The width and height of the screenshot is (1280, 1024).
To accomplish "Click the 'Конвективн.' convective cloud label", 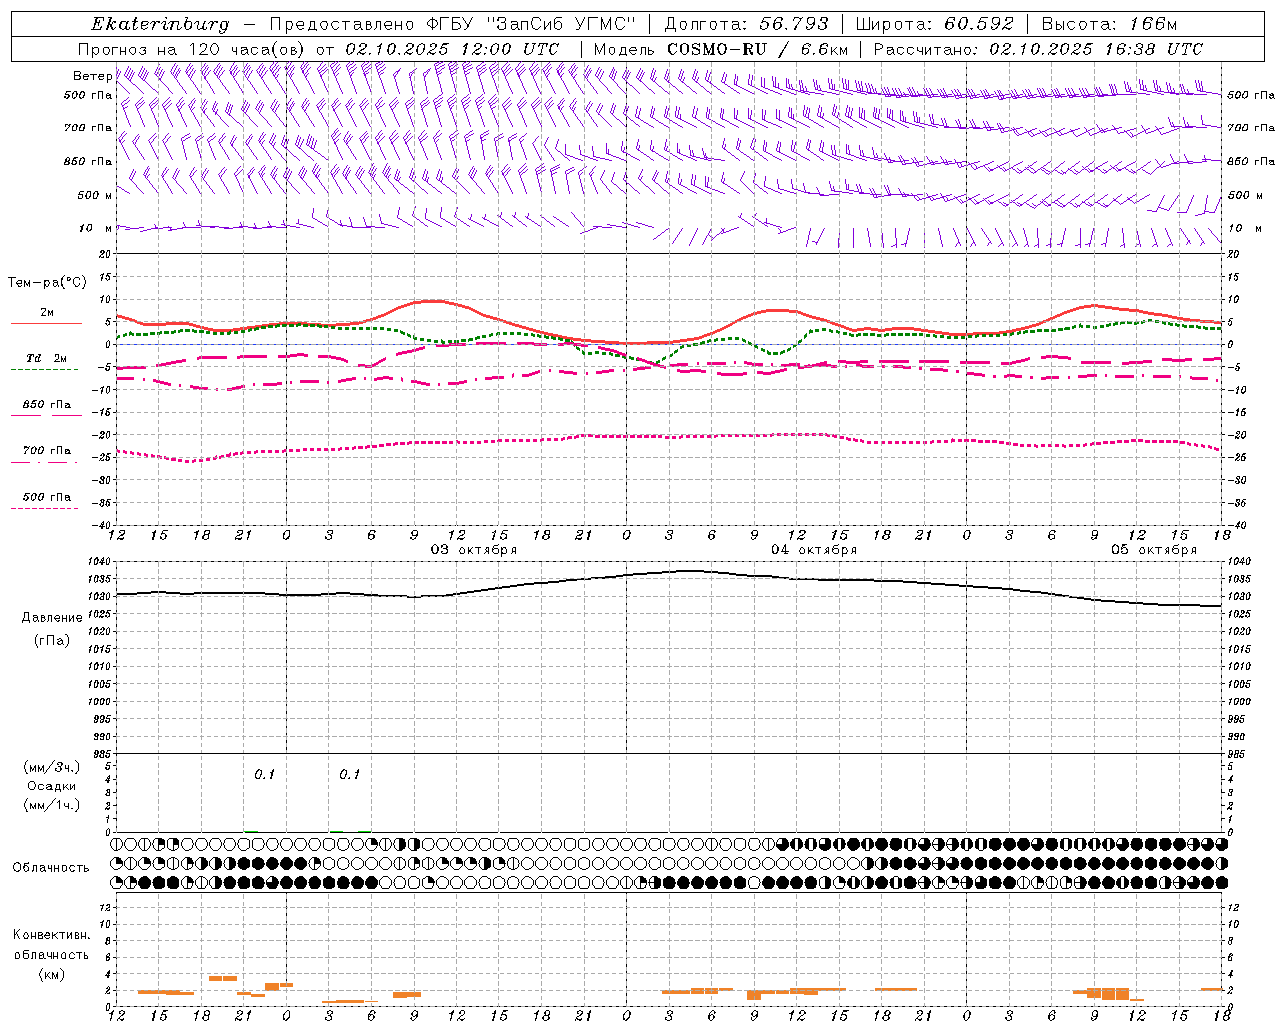I will 51,935.
